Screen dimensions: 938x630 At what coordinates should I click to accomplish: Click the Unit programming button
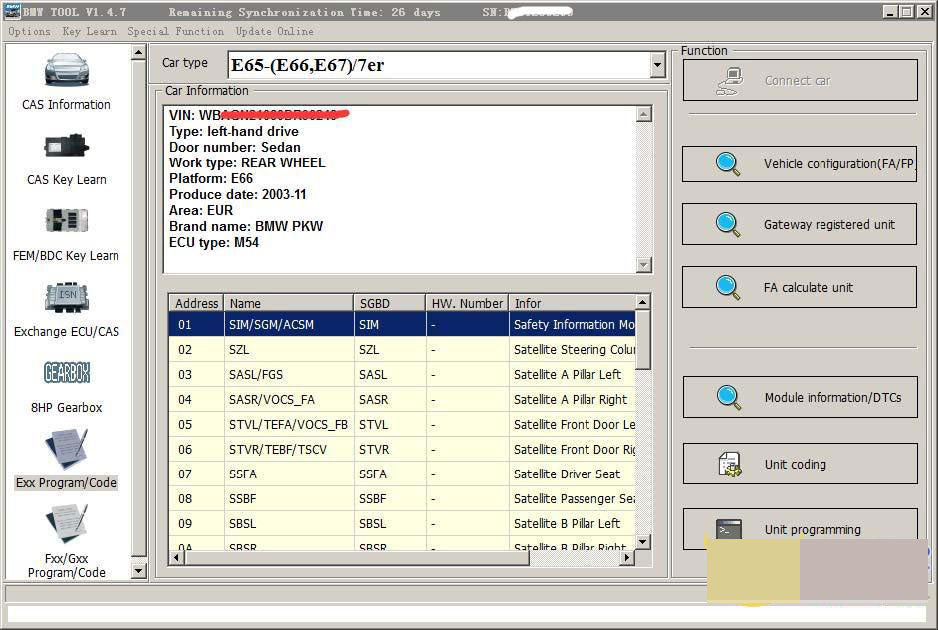click(x=800, y=529)
